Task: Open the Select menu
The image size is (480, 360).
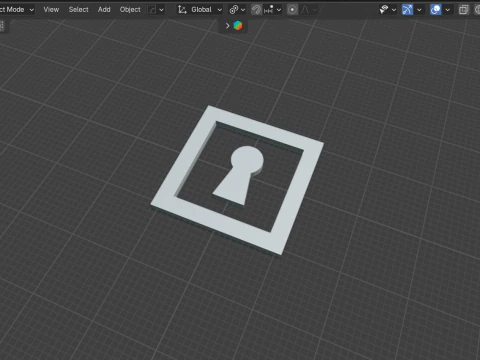Action: pyautogui.click(x=78, y=10)
